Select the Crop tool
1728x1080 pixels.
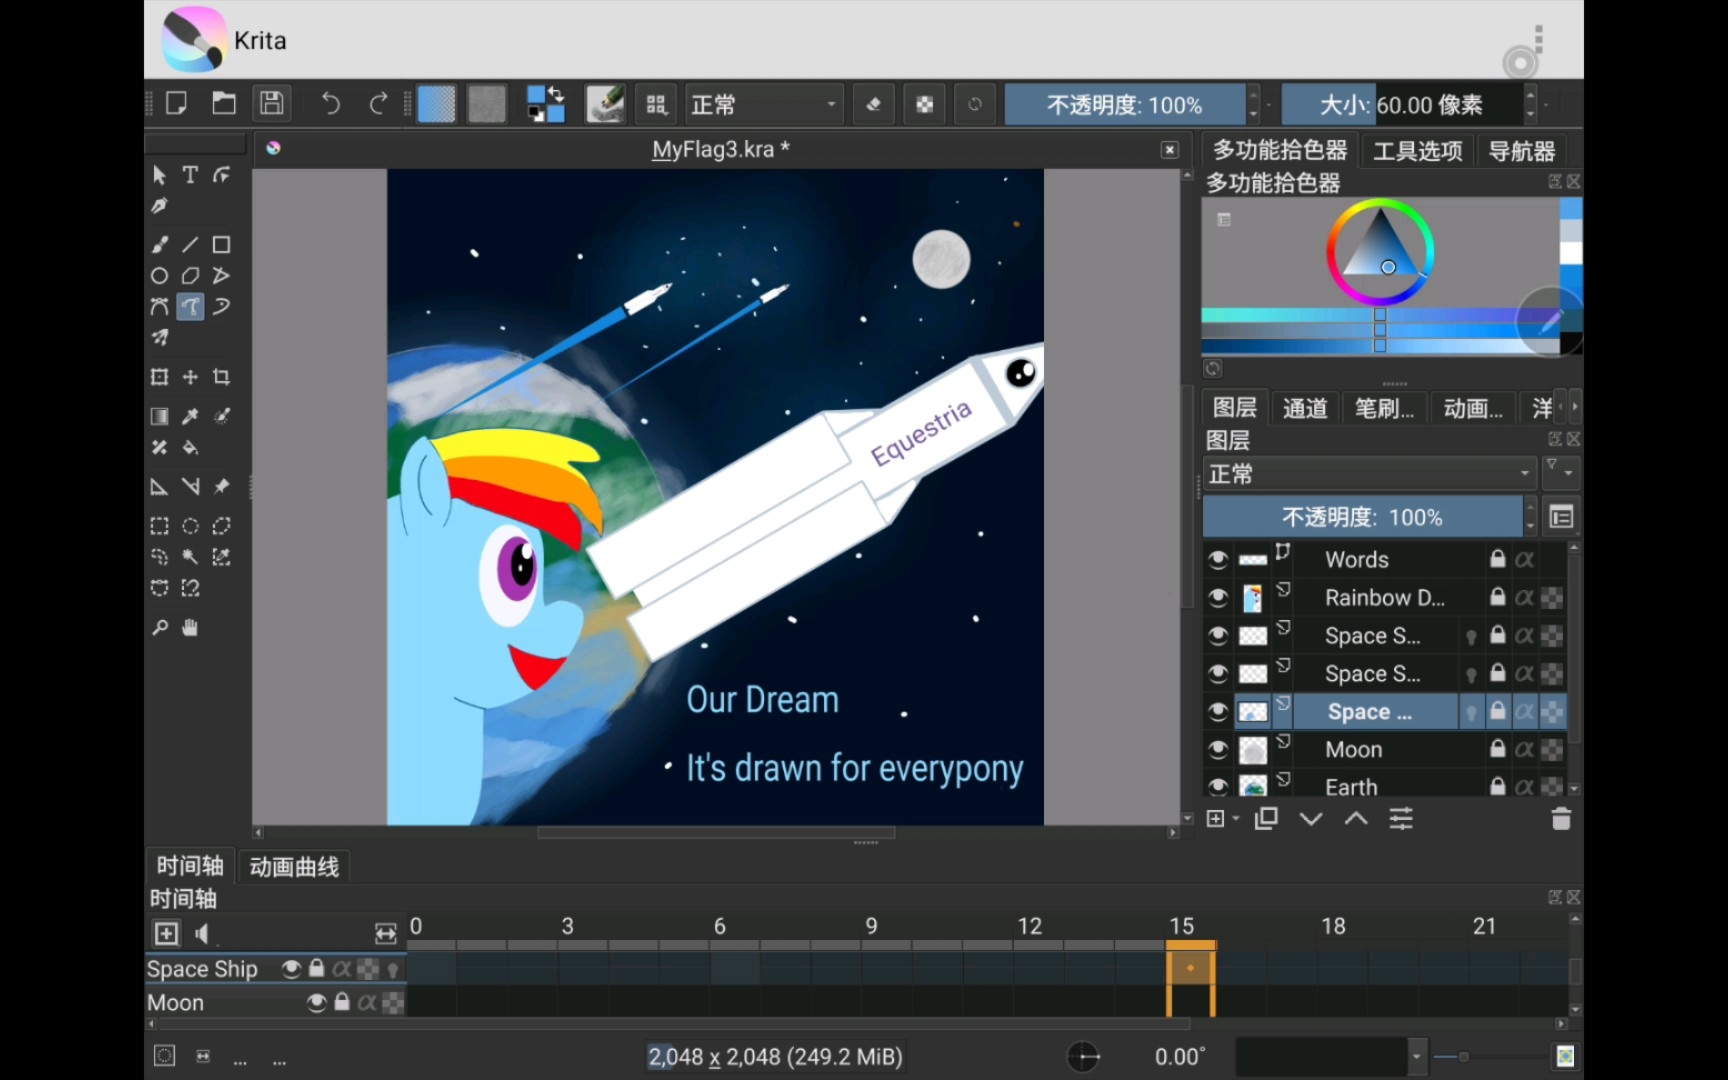(221, 377)
